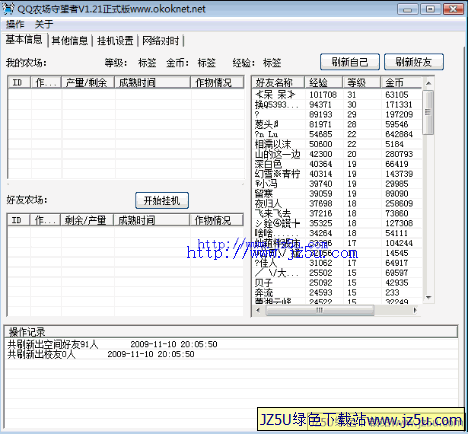The height and width of the screenshot is (434, 468).
Task: Click ID header in my farm table
Action: (x=19, y=82)
